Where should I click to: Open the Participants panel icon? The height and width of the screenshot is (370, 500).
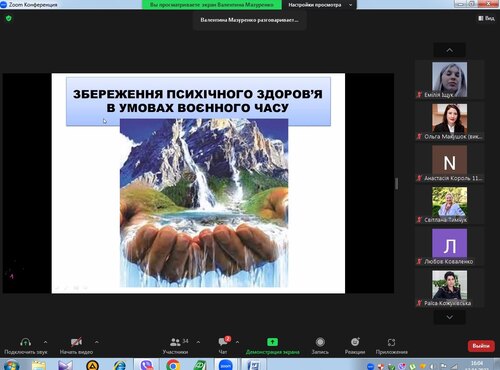[x=175, y=342]
